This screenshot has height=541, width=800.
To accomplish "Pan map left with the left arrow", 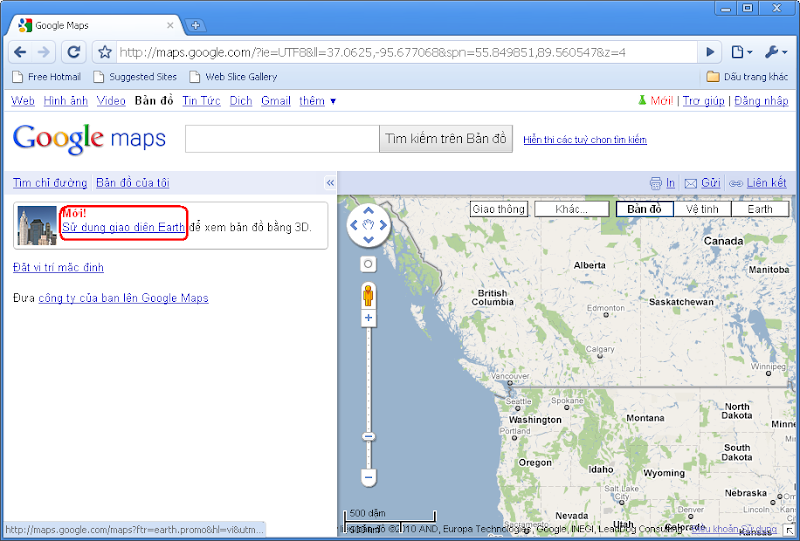I will [354, 225].
